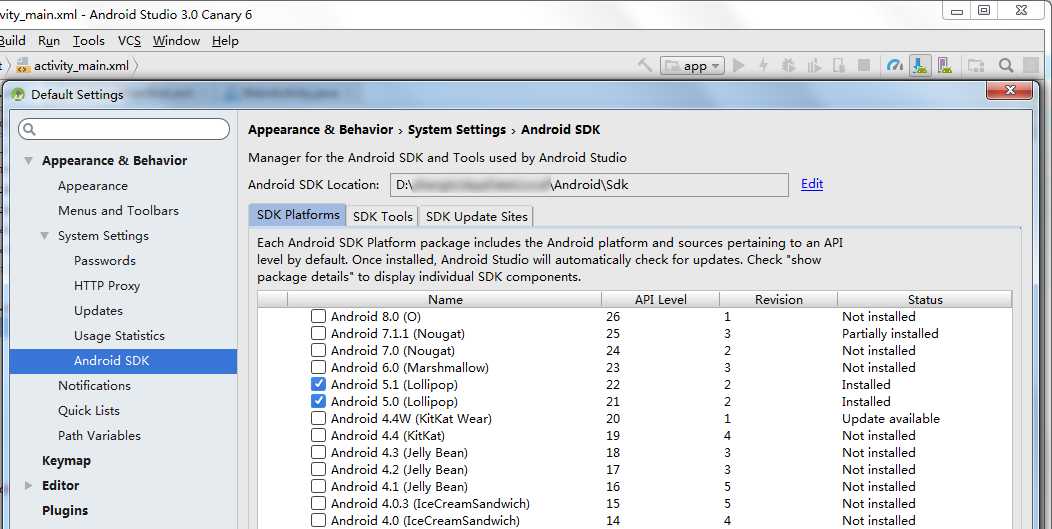The height and width of the screenshot is (529, 1052).
Task: Check Android 4.2 (Jelly Bean) checkbox
Action: pyautogui.click(x=319, y=469)
